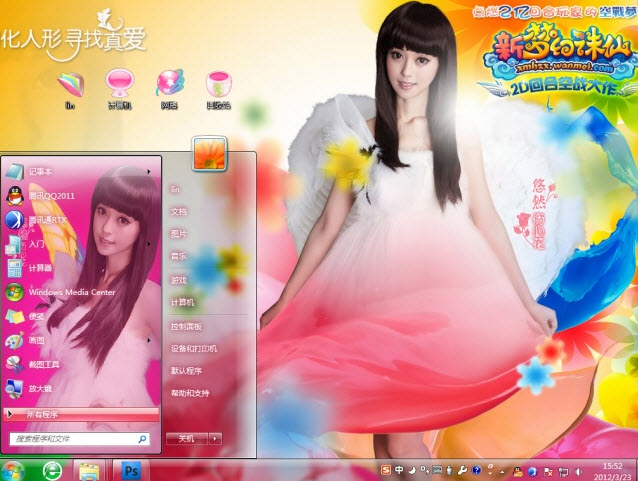Show hidden tray icons arrow
Viewport: 638px width, 481px height.
[x=502, y=472]
